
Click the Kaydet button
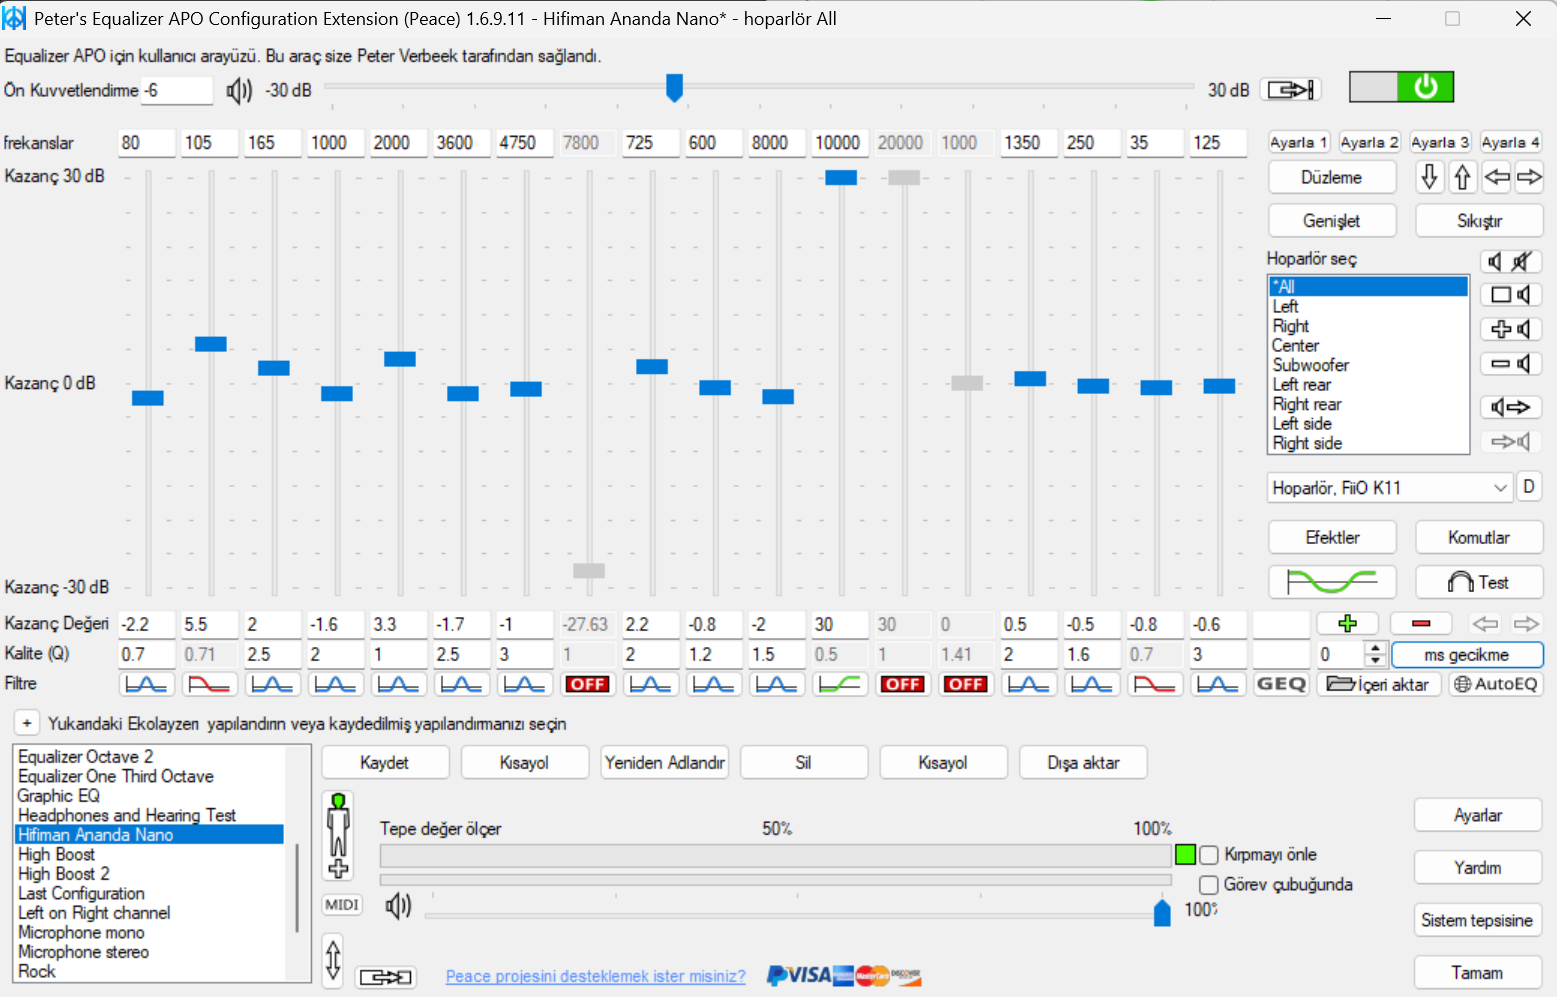click(385, 762)
